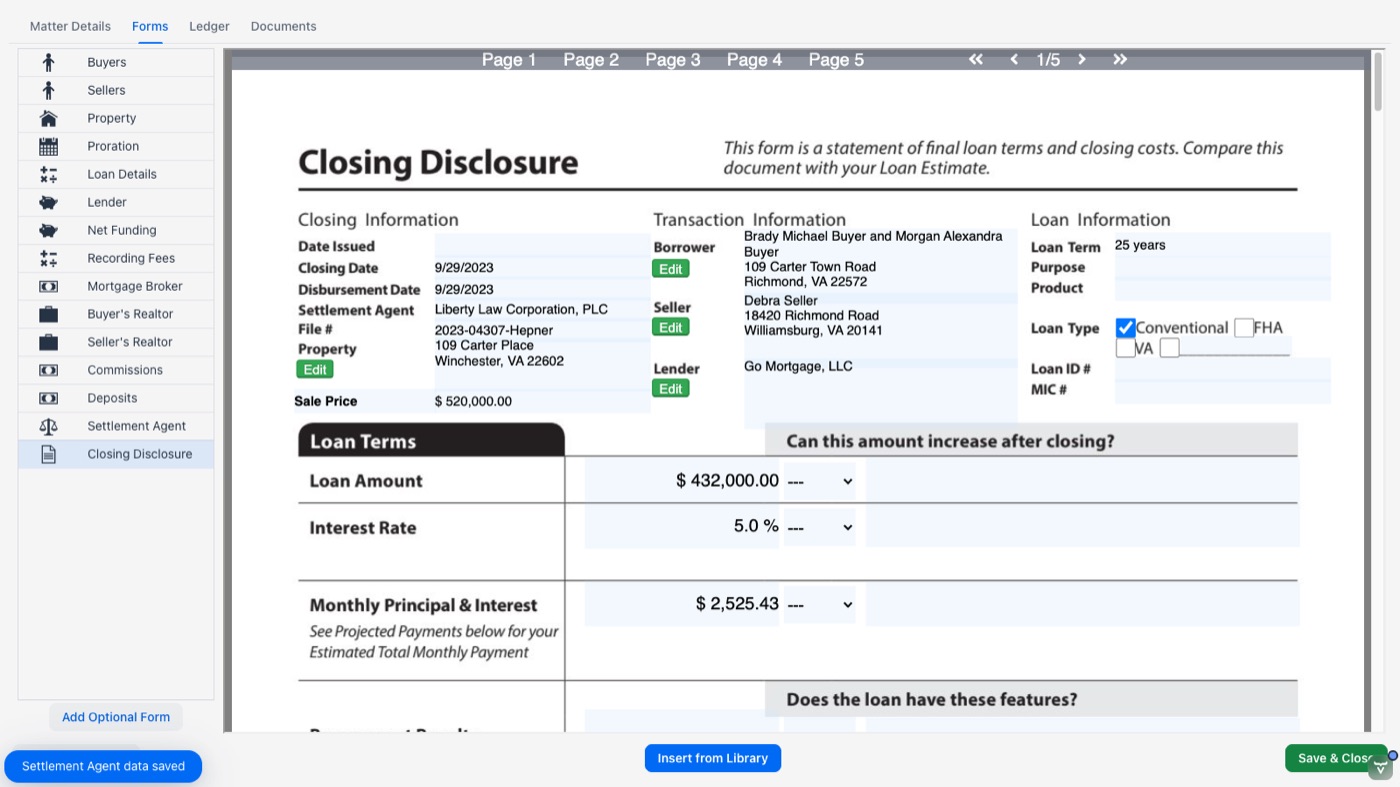This screenshot has width=1400, height=787.
Task: Click 'Settlement Agent data saved' notification
Action: (103, 766)
